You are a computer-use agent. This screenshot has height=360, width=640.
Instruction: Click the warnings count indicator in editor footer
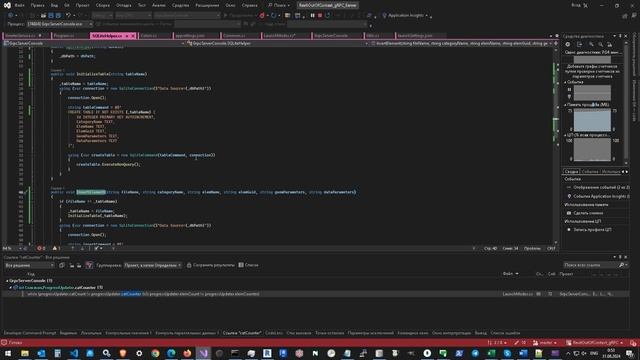point(56,248)
